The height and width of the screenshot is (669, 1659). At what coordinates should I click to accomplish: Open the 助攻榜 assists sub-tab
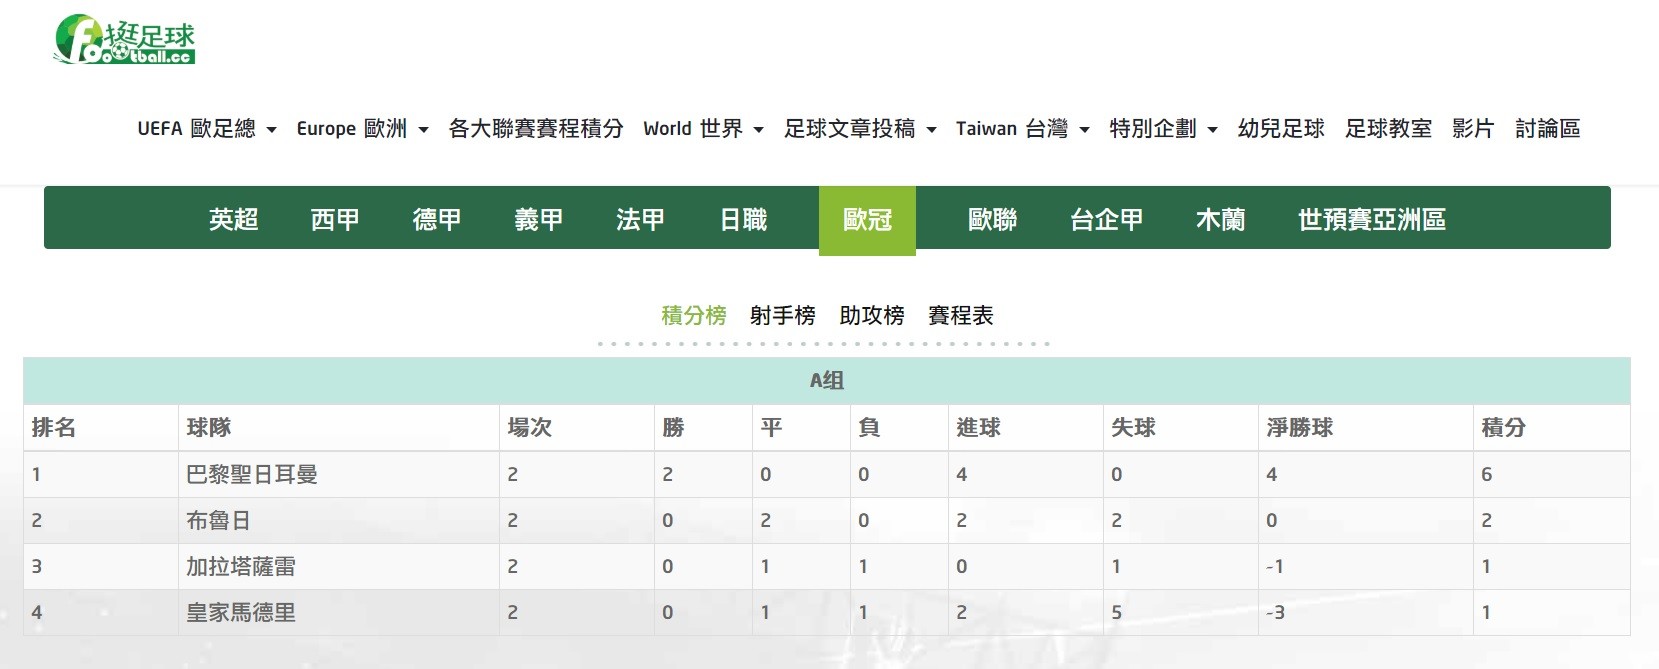pos(872,316)
